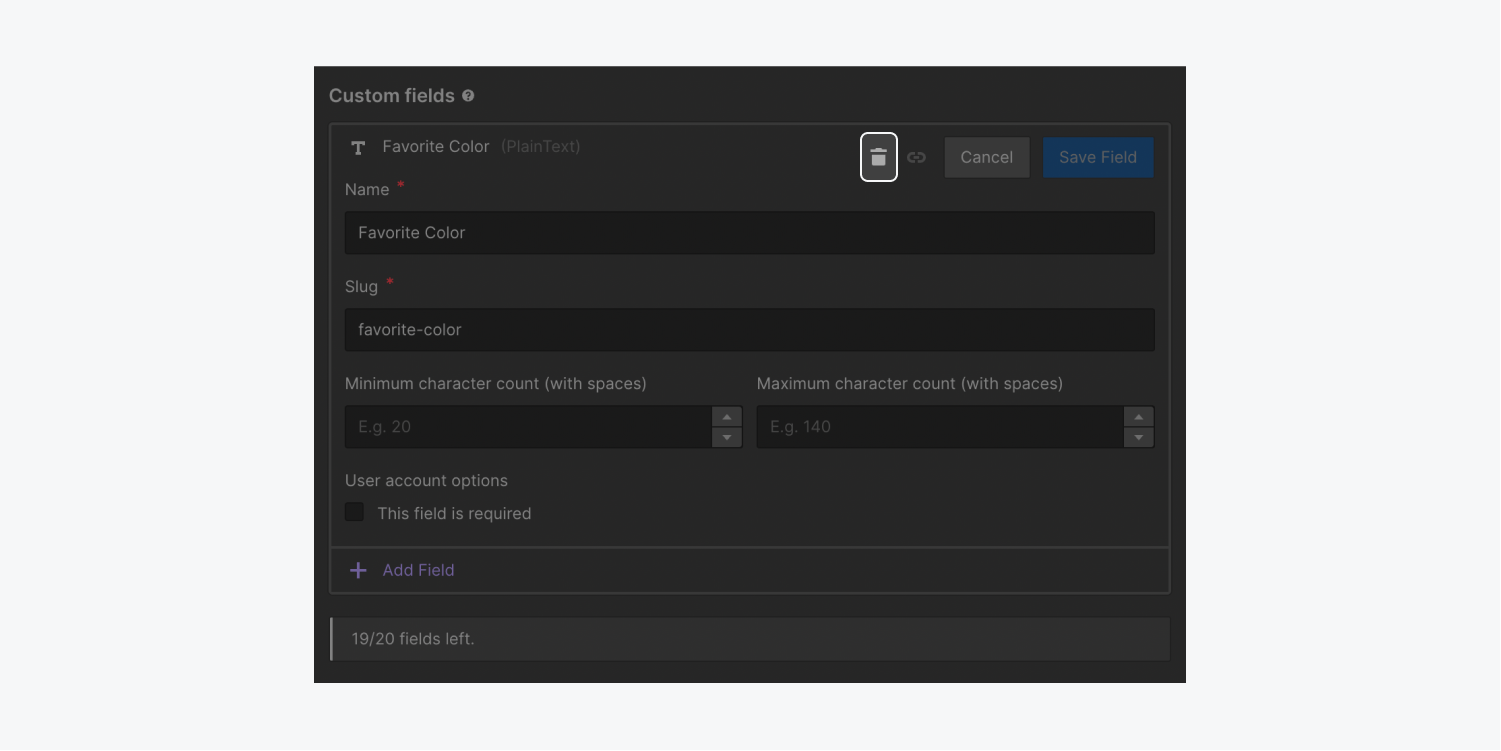Click the Custom fields heading

(392, 96)
